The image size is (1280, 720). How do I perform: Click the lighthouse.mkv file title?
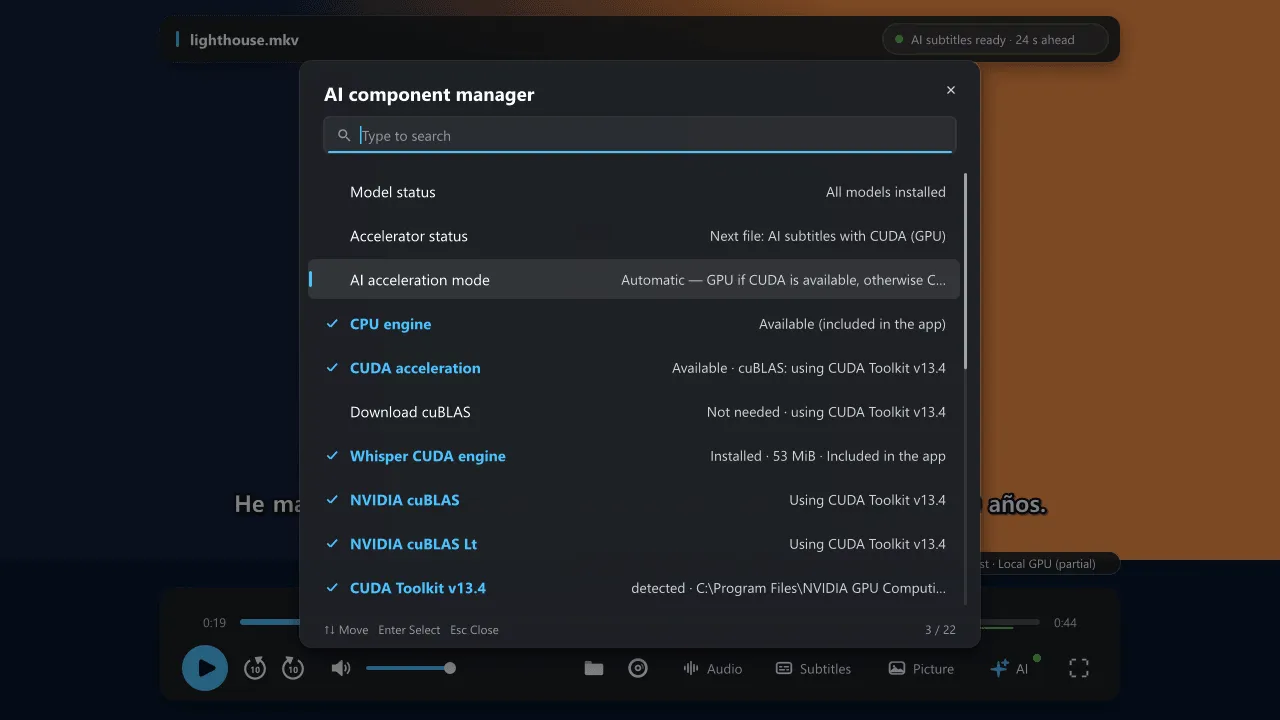pyautogui.click(x=244, y=40)
